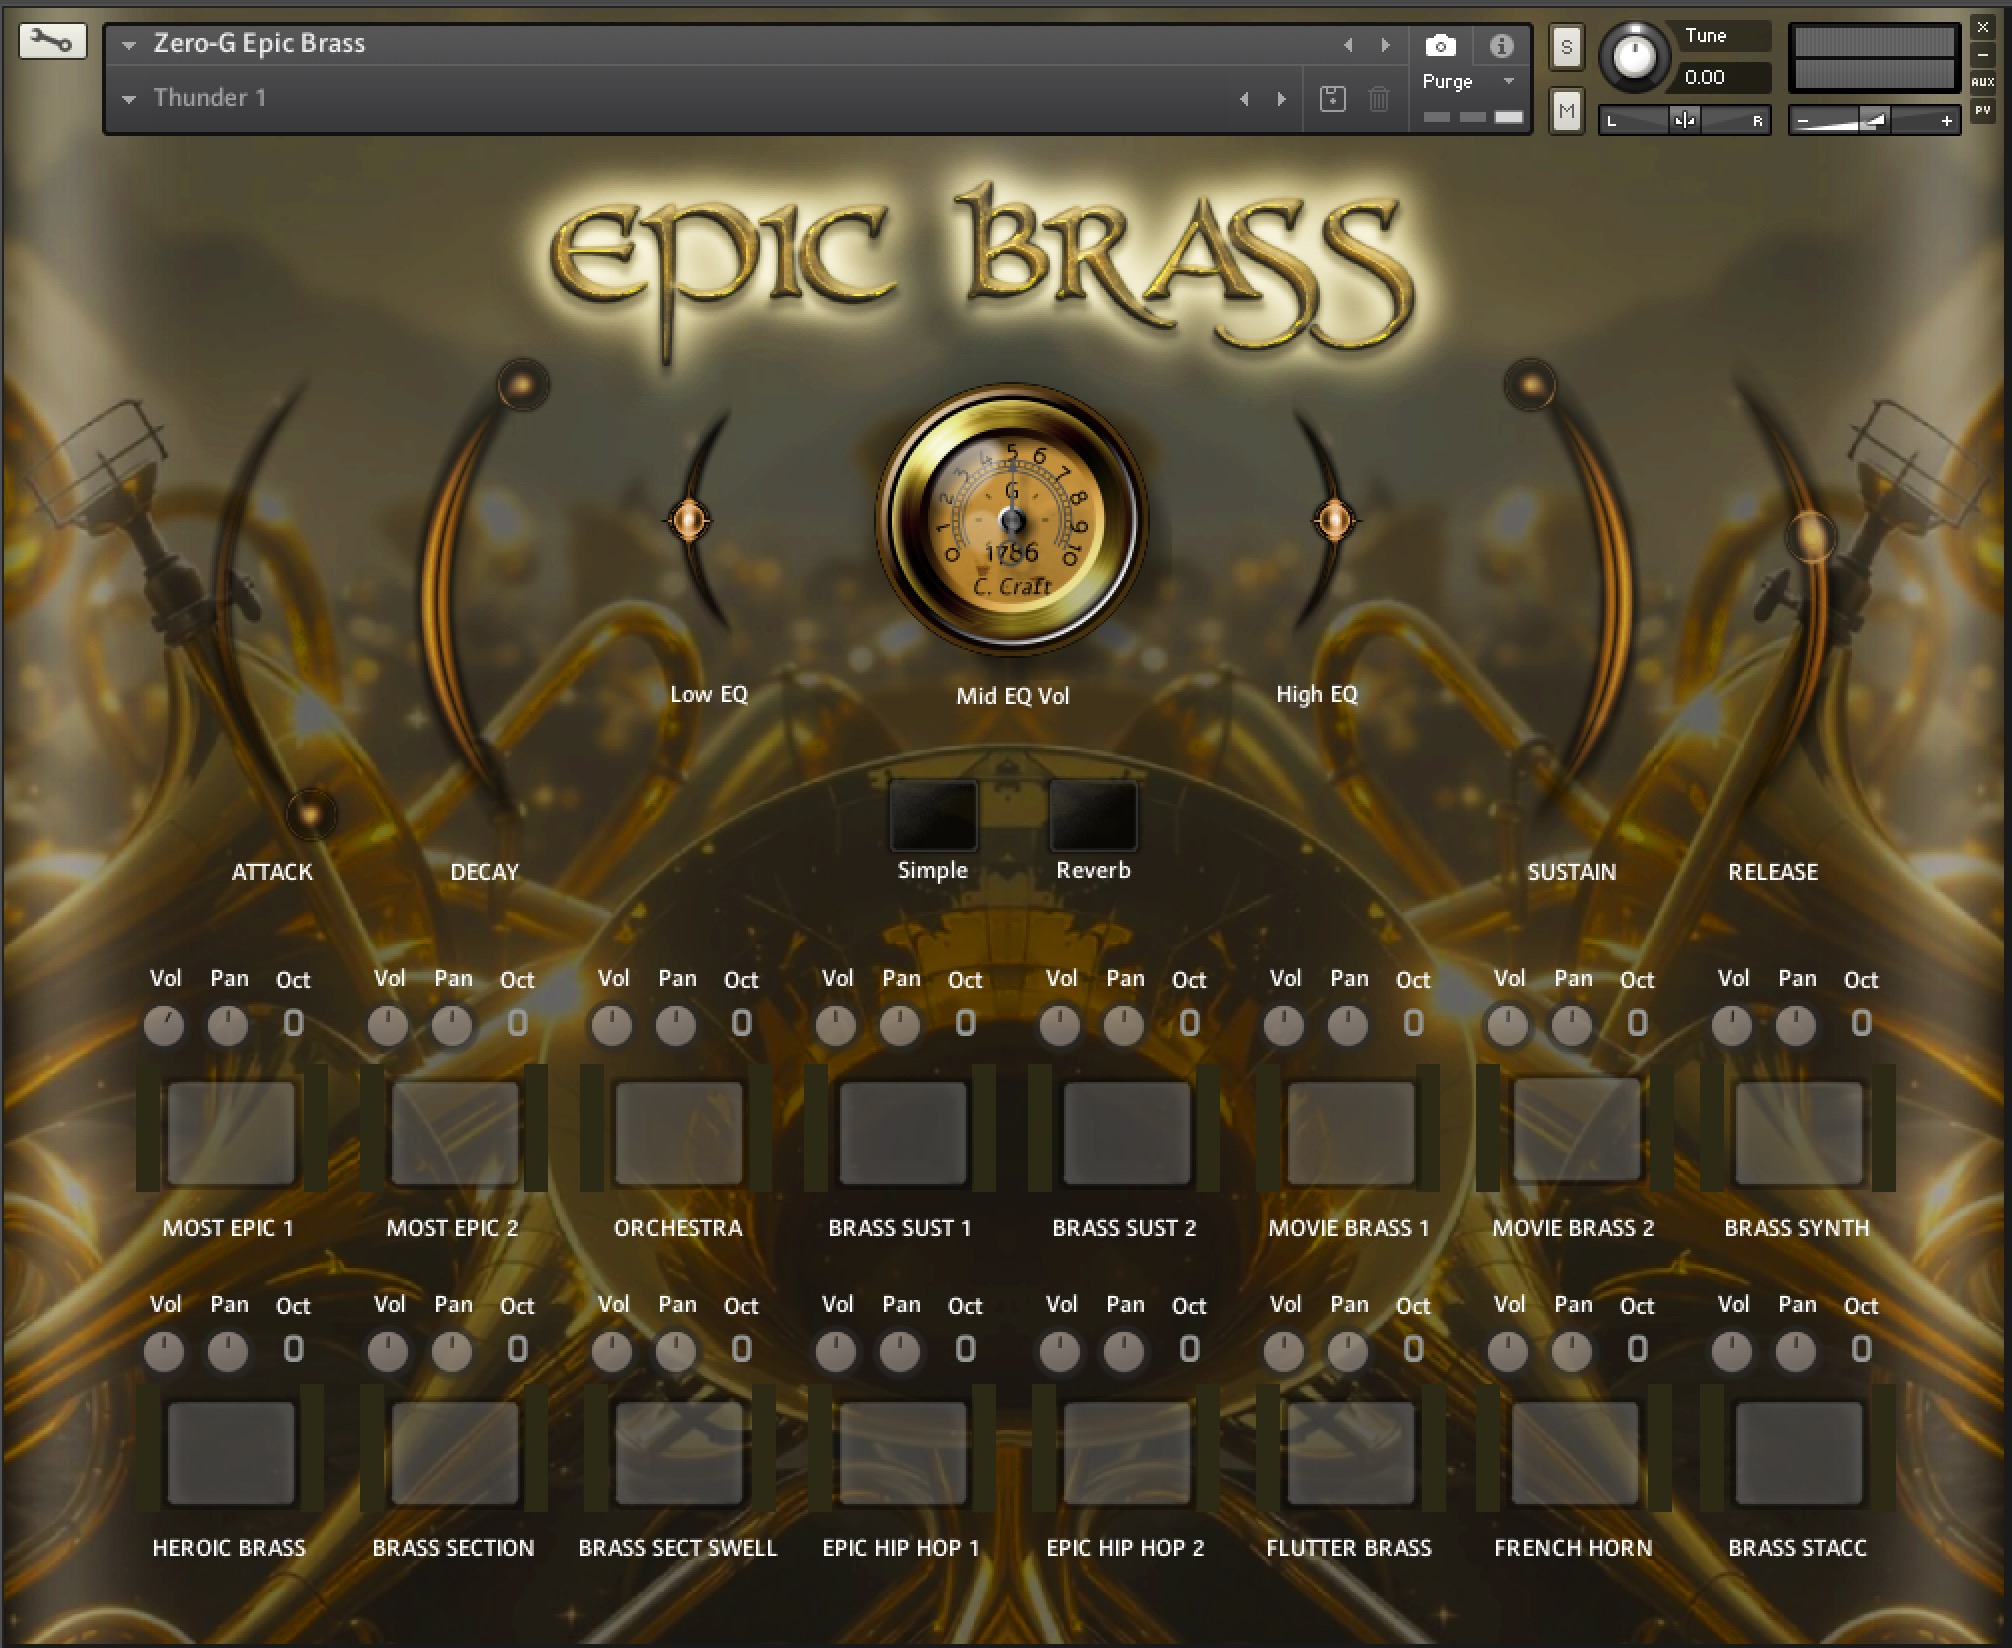Open the Thunder 1 snapshot dropdown
The image size is (2012, 1648).
pos(129,99)
